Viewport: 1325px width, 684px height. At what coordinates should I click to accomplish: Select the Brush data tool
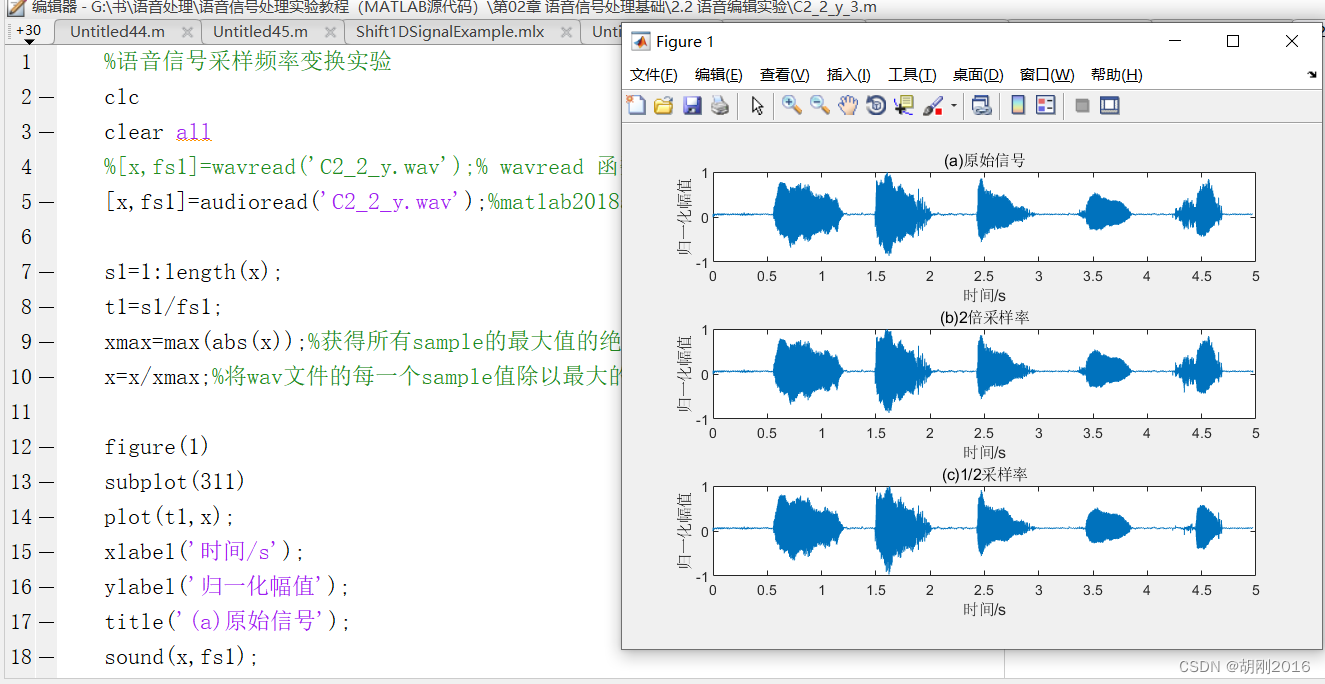932,105
